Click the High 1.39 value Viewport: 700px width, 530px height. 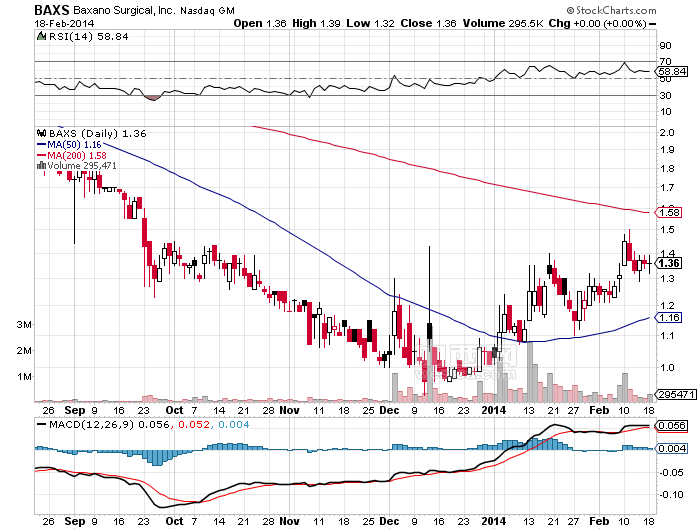click(316, 23)
